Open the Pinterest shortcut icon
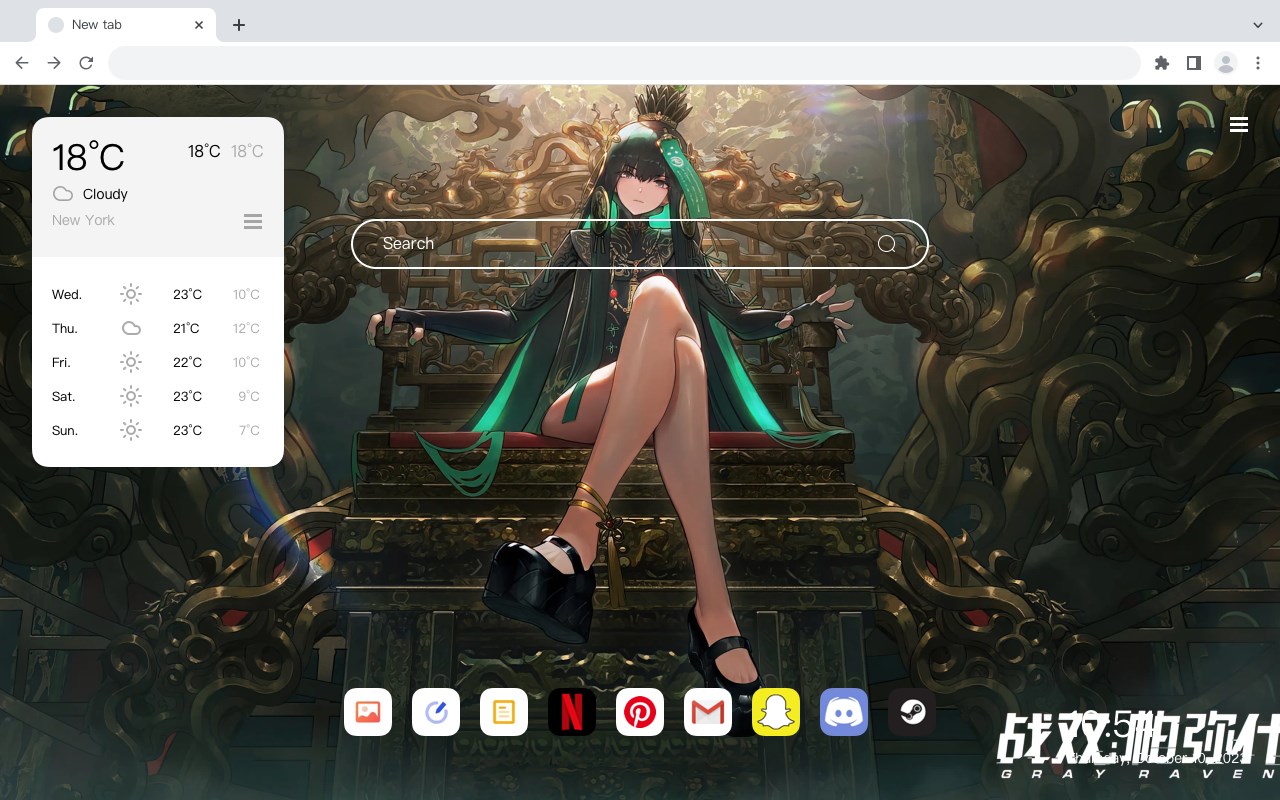Screen dimensions: 1280x800 [640, 712]
